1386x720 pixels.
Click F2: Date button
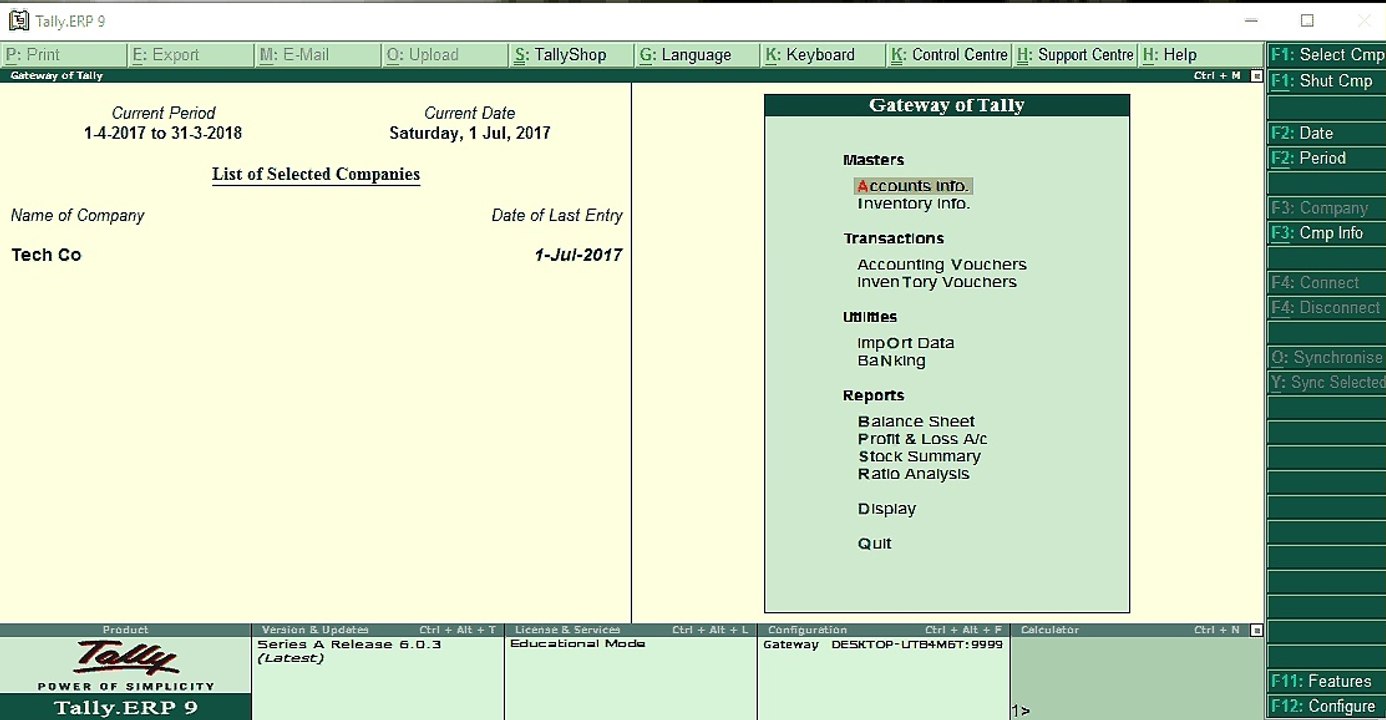pyautogui.click(x=1327, y=133)
